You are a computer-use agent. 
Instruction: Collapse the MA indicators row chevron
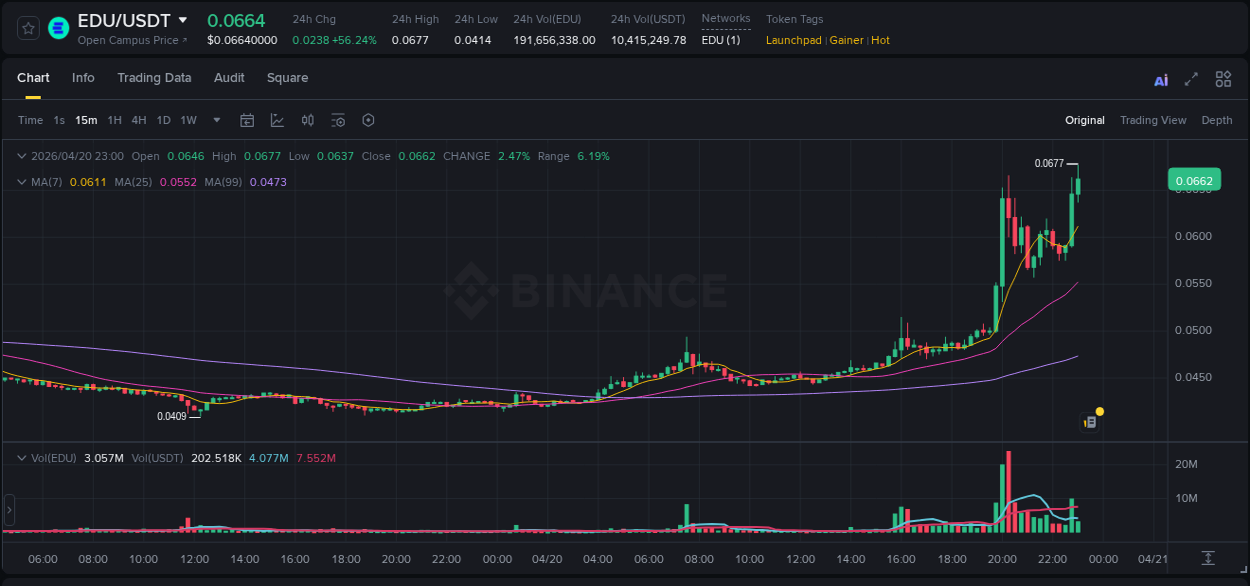[20, 182]
